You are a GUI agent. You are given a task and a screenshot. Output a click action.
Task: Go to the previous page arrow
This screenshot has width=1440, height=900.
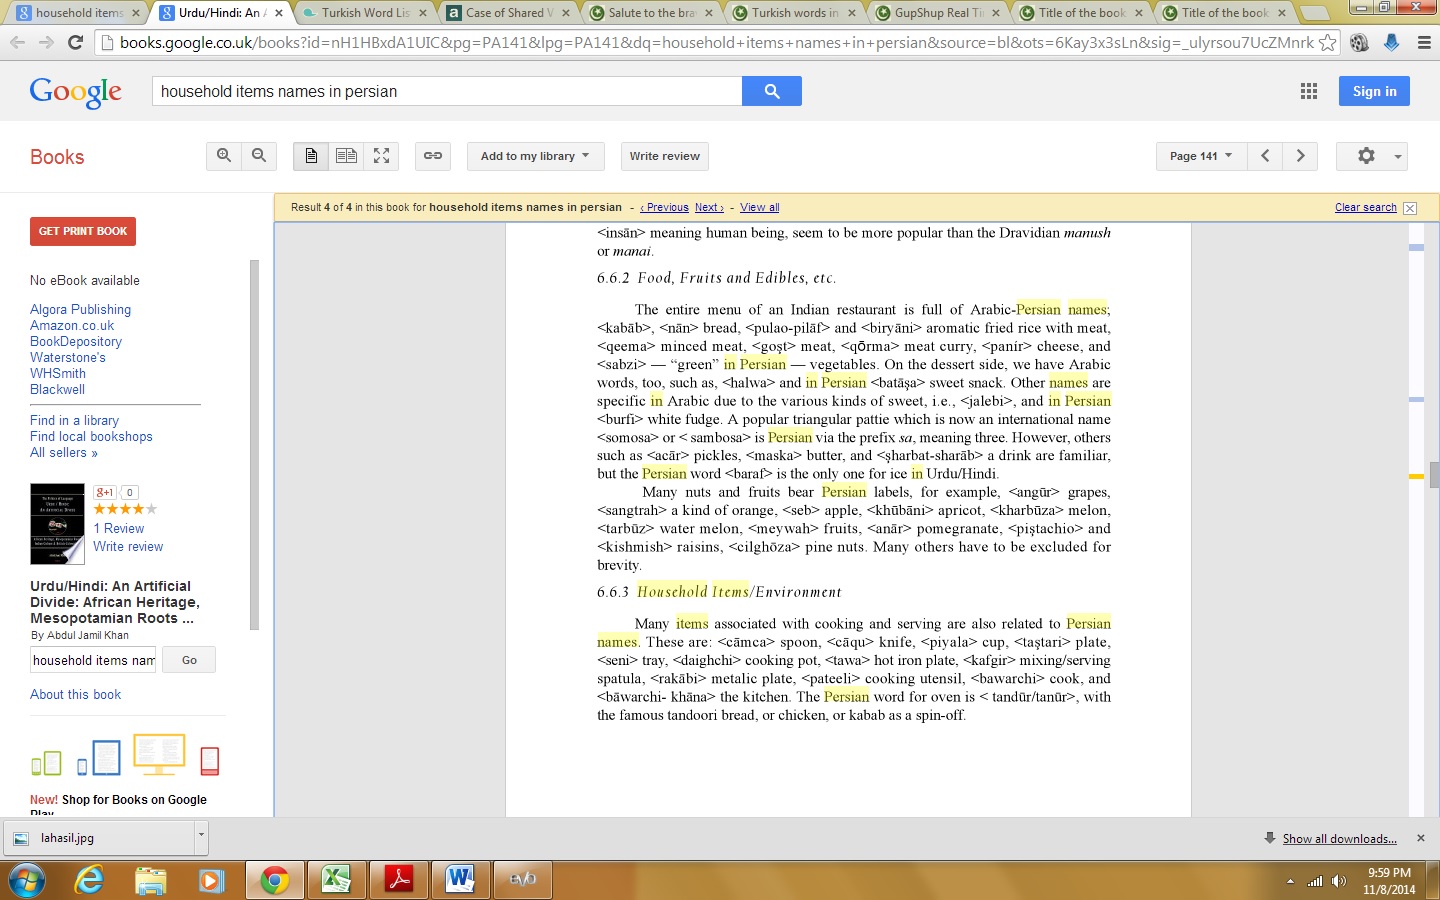[x=1265, y=156]
